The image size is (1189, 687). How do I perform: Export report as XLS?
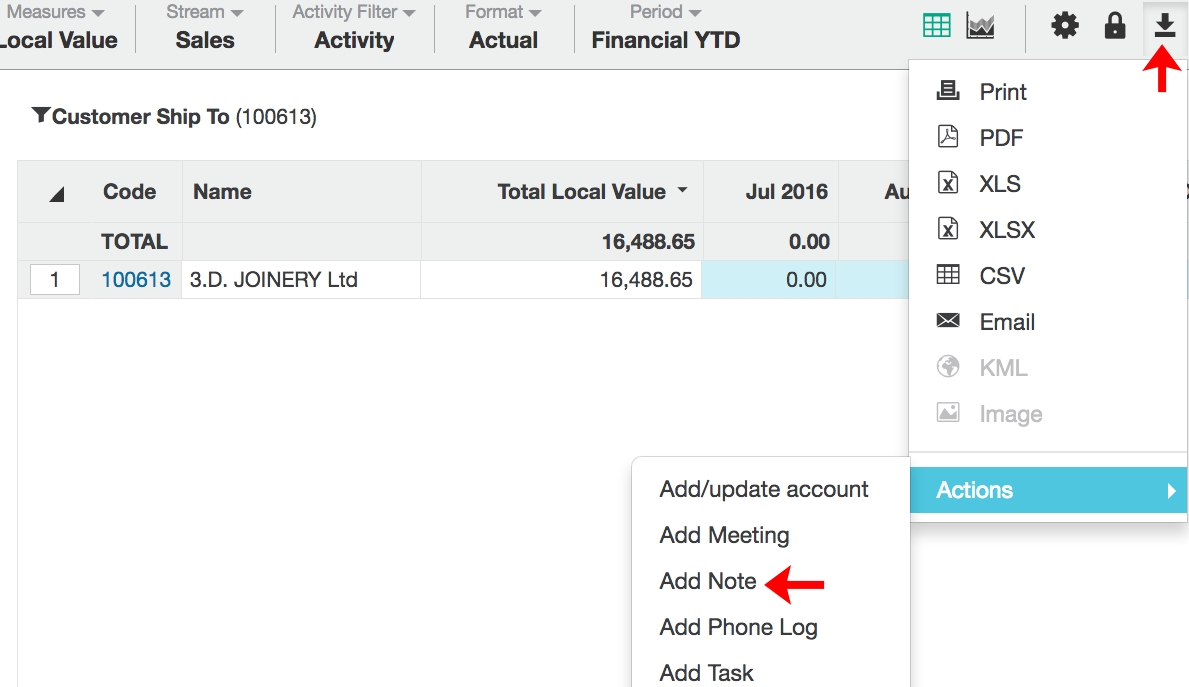pyautogui.click(x=999, y=184)
